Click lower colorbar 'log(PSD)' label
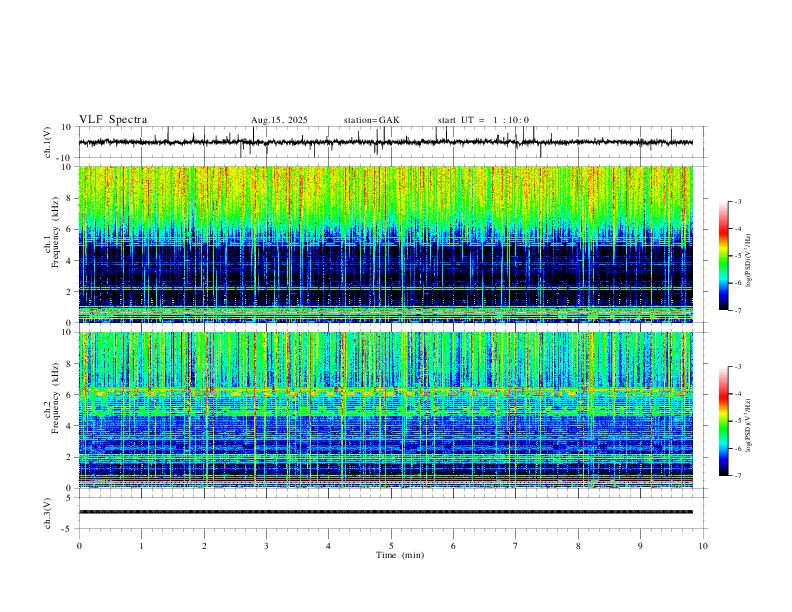 coord(749,425)
